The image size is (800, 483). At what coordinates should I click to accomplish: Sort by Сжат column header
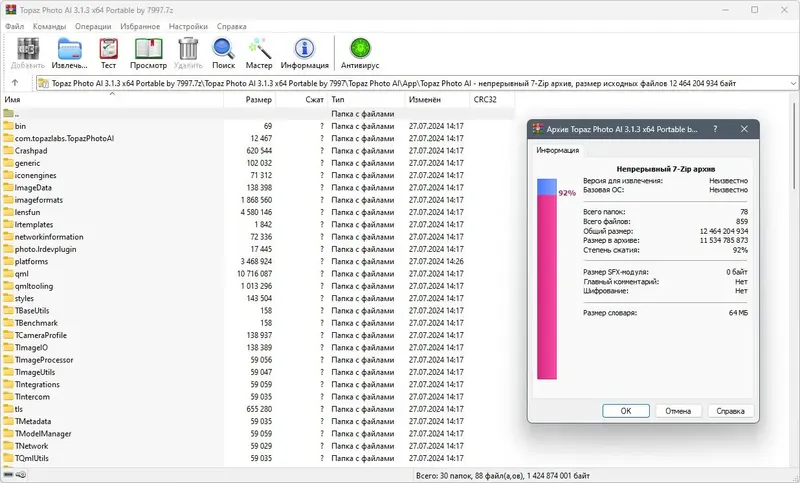(x=302, y=99)
